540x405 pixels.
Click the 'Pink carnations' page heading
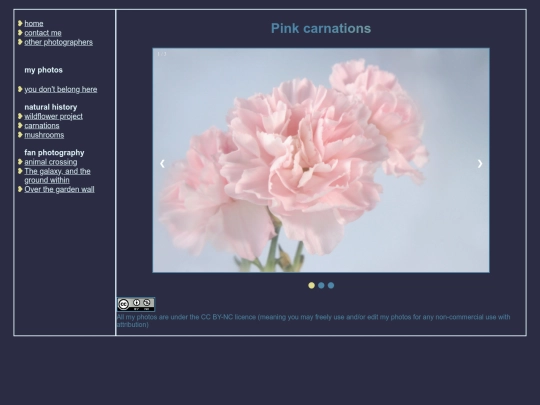(x=321, y=28)
